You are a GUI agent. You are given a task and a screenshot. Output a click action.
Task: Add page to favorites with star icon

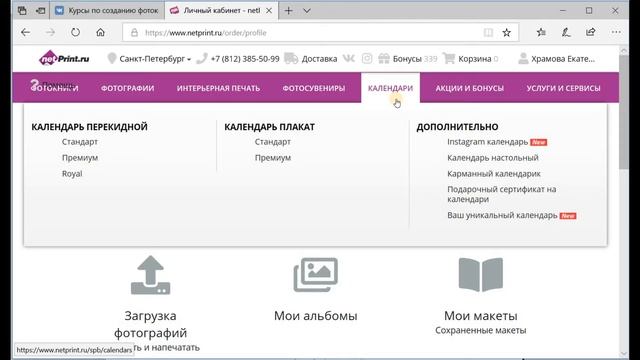tap(507, 33)
